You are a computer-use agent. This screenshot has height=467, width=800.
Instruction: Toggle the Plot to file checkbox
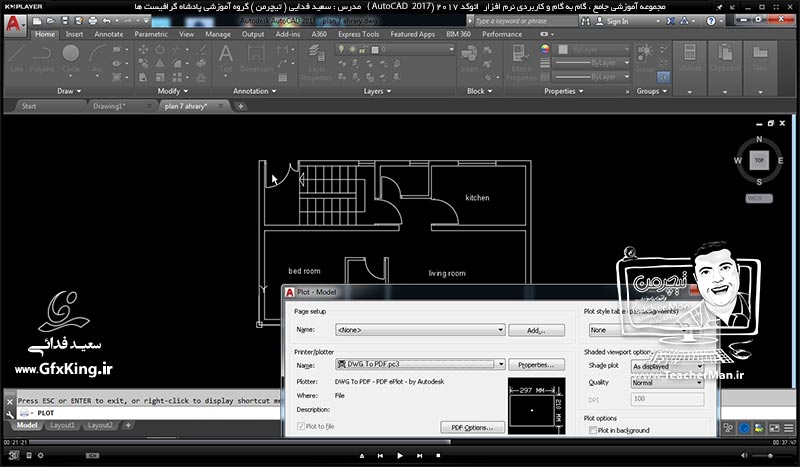pyautogui.click(x=301, y=426)
